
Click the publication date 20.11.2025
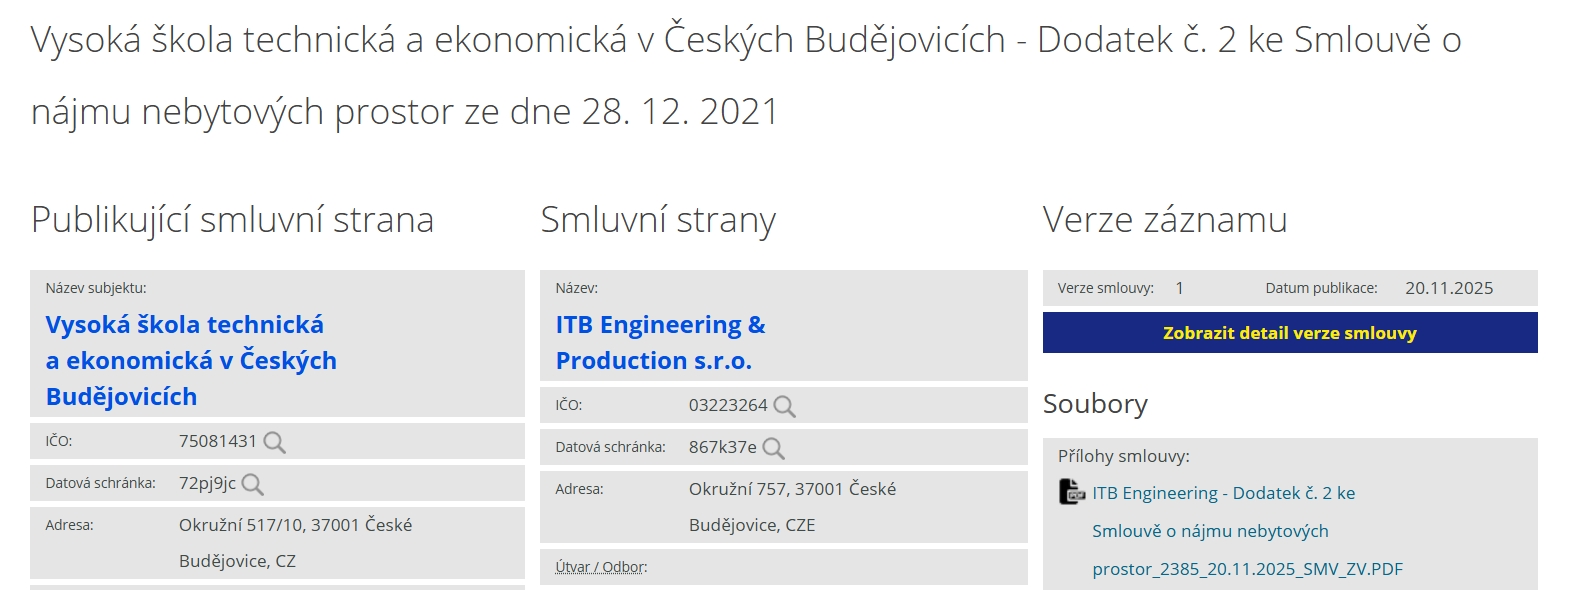point(1449,288)
